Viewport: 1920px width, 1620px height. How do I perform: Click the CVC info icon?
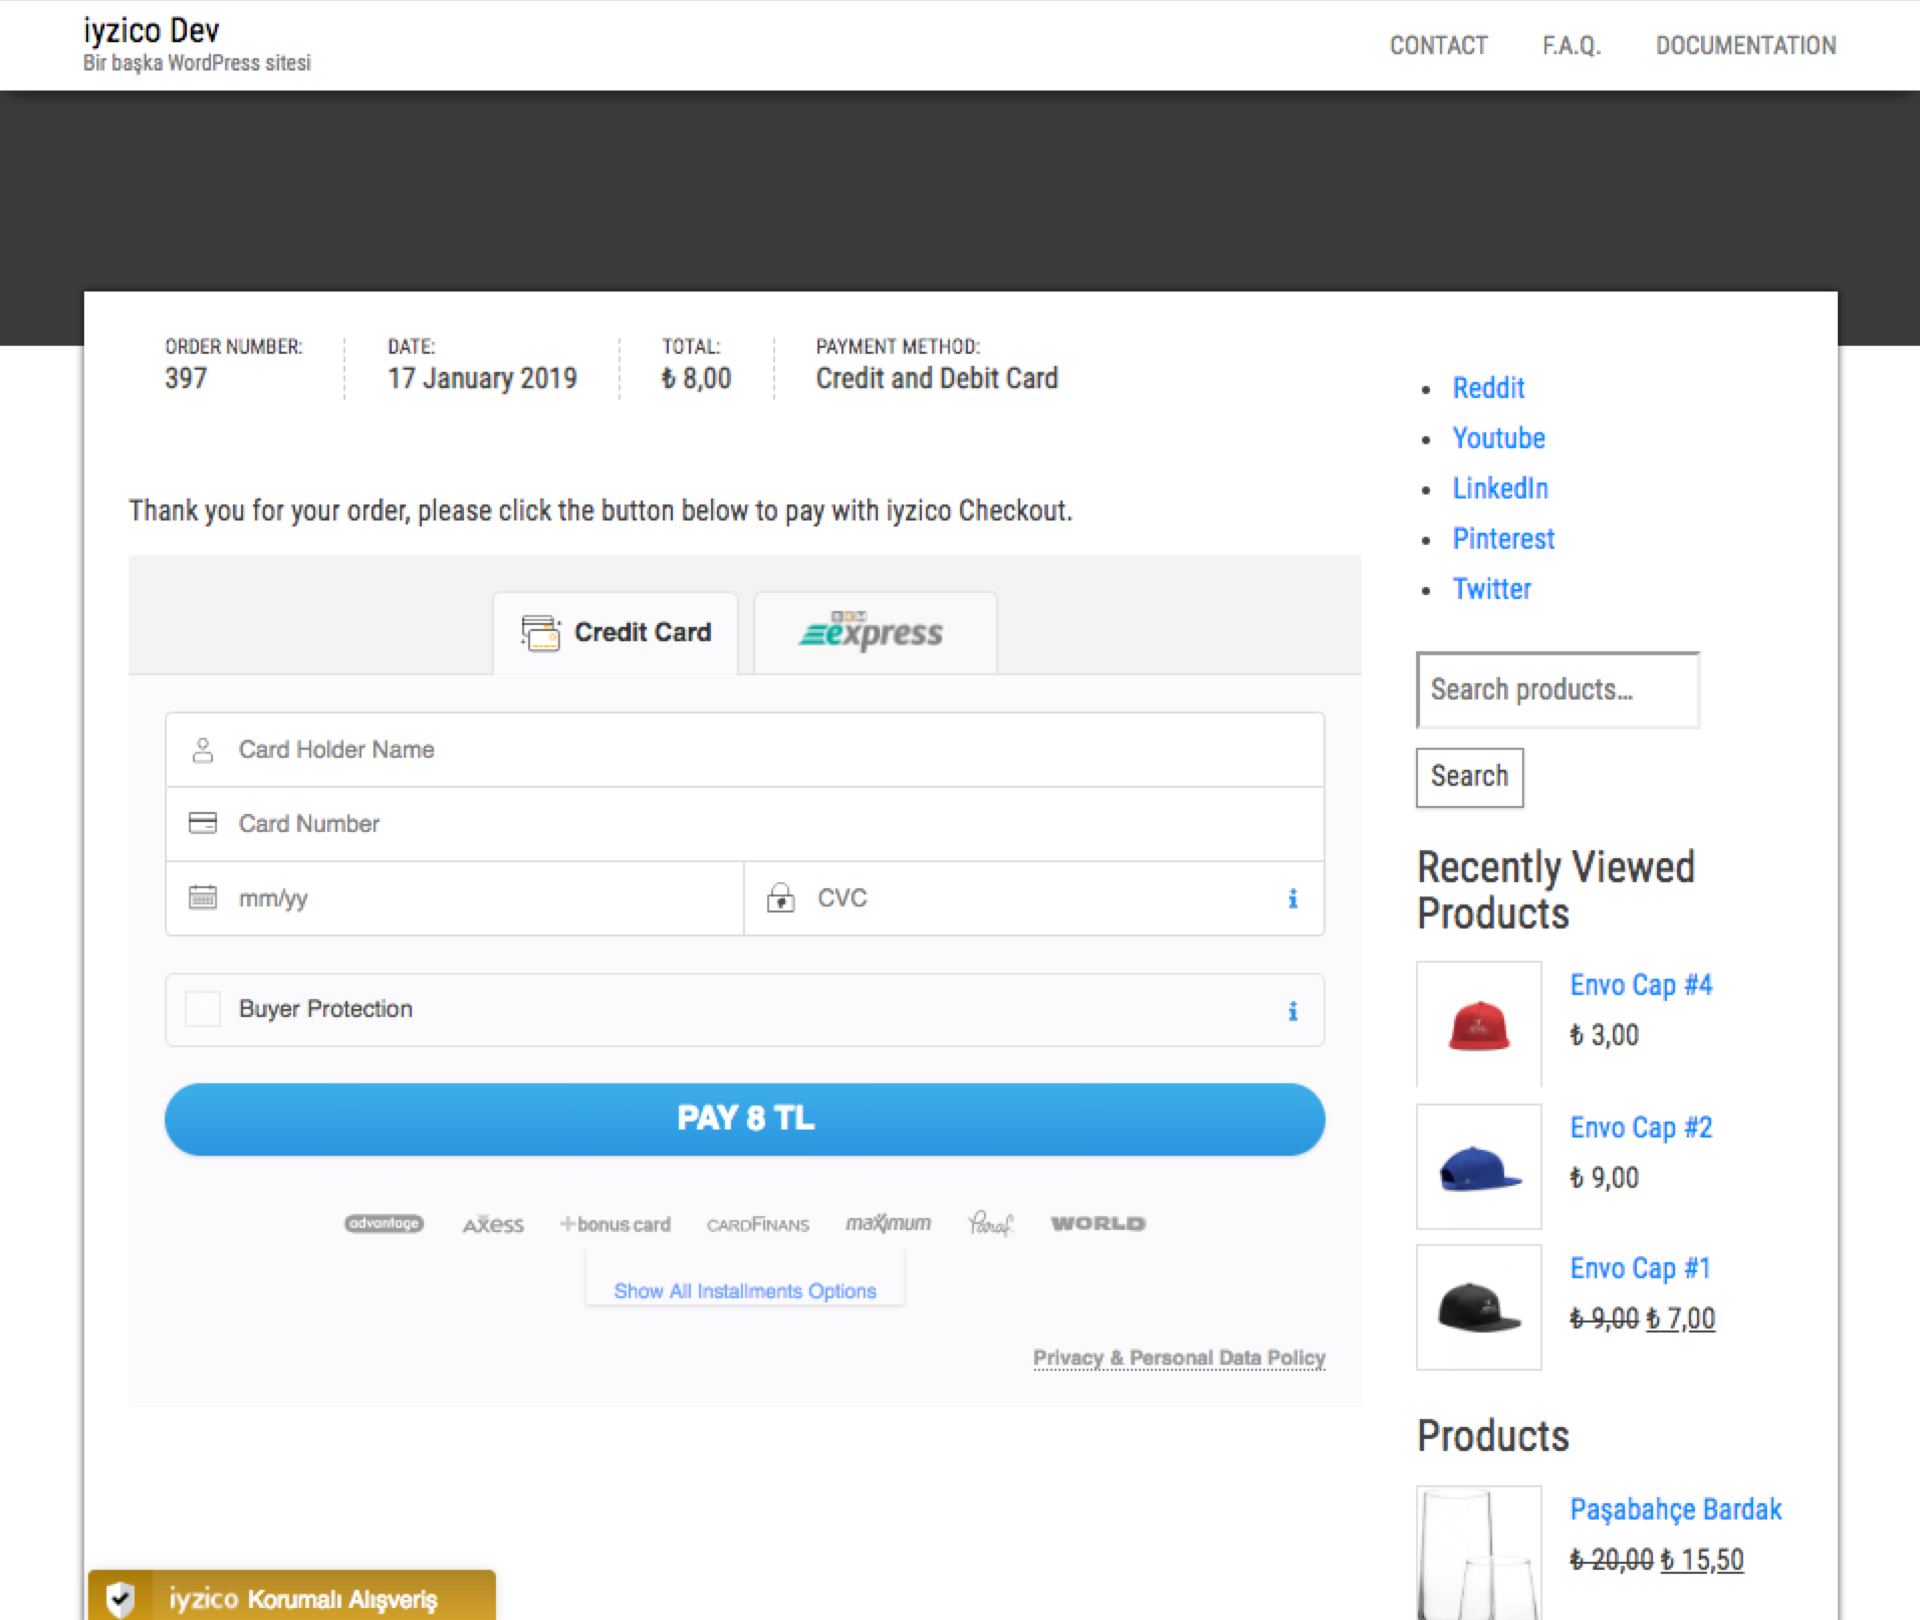pos(1292,898)
